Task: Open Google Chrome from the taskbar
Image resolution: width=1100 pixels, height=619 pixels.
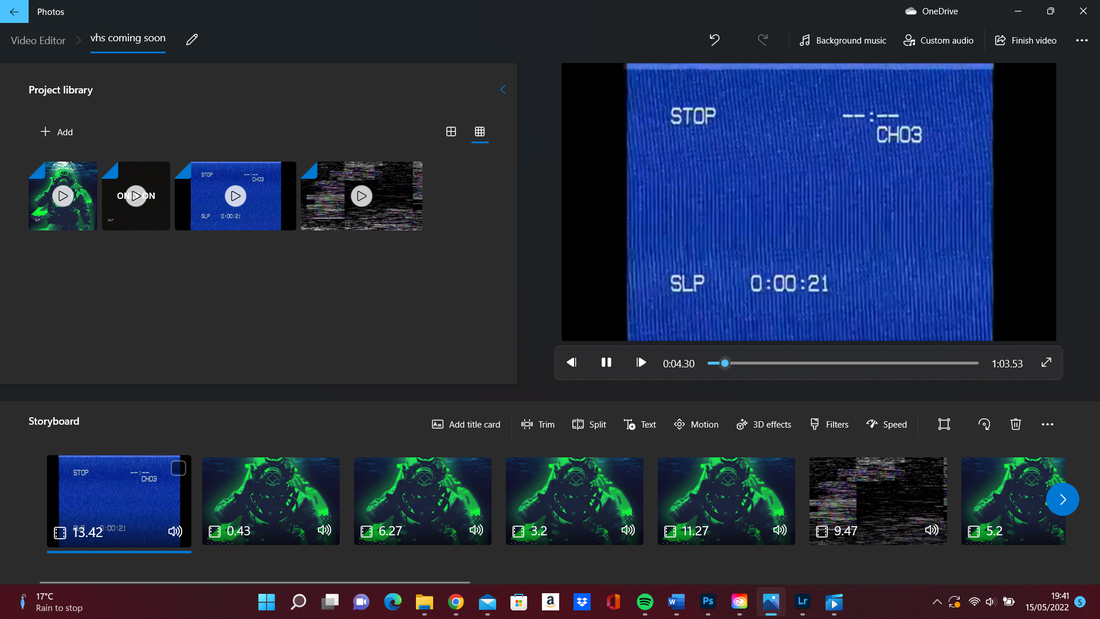Action: (x=456, y=602)
